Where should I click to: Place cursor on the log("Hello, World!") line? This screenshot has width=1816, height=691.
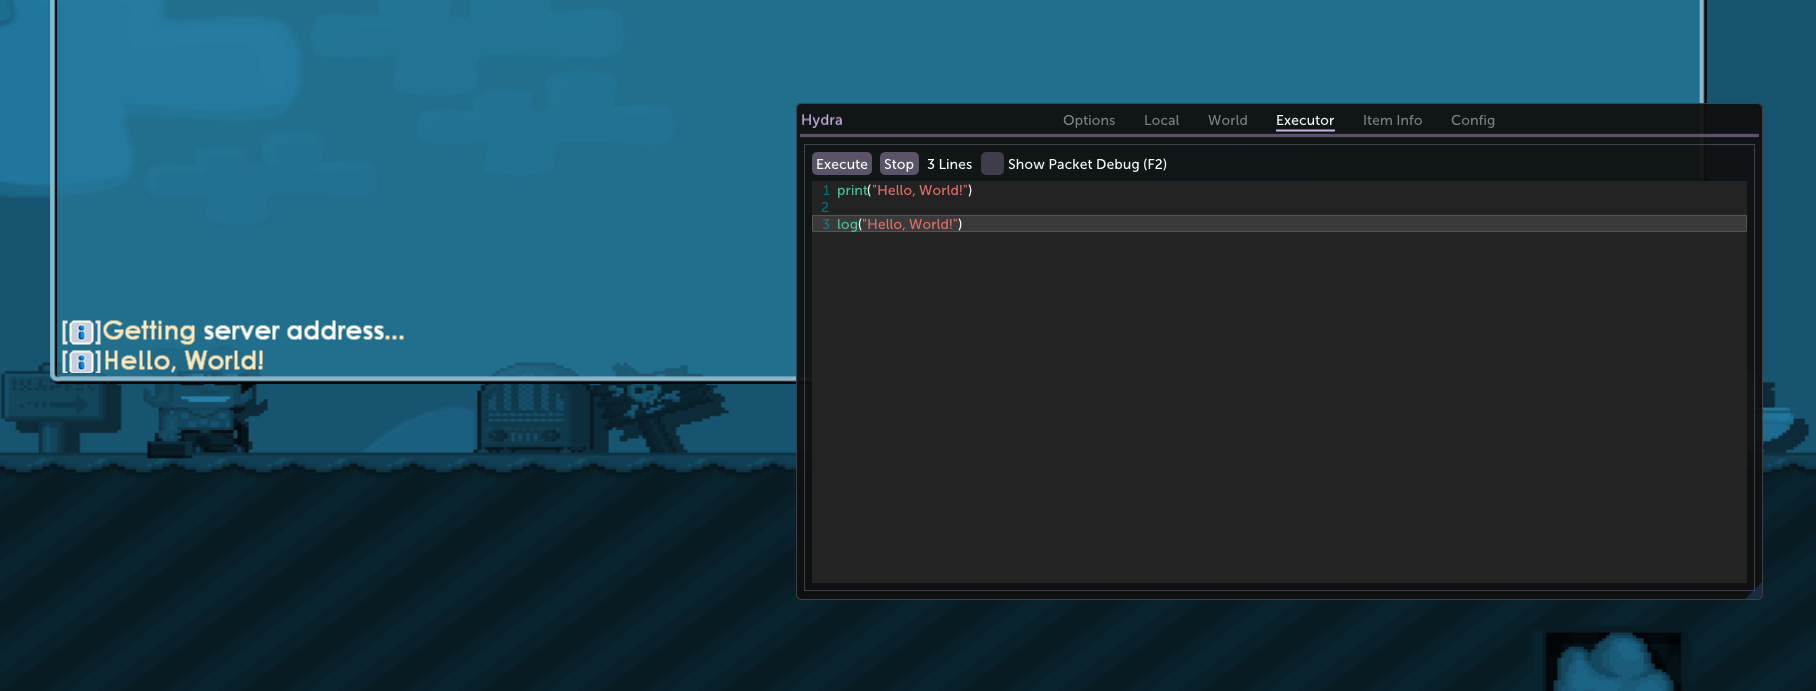pos(899,224)
